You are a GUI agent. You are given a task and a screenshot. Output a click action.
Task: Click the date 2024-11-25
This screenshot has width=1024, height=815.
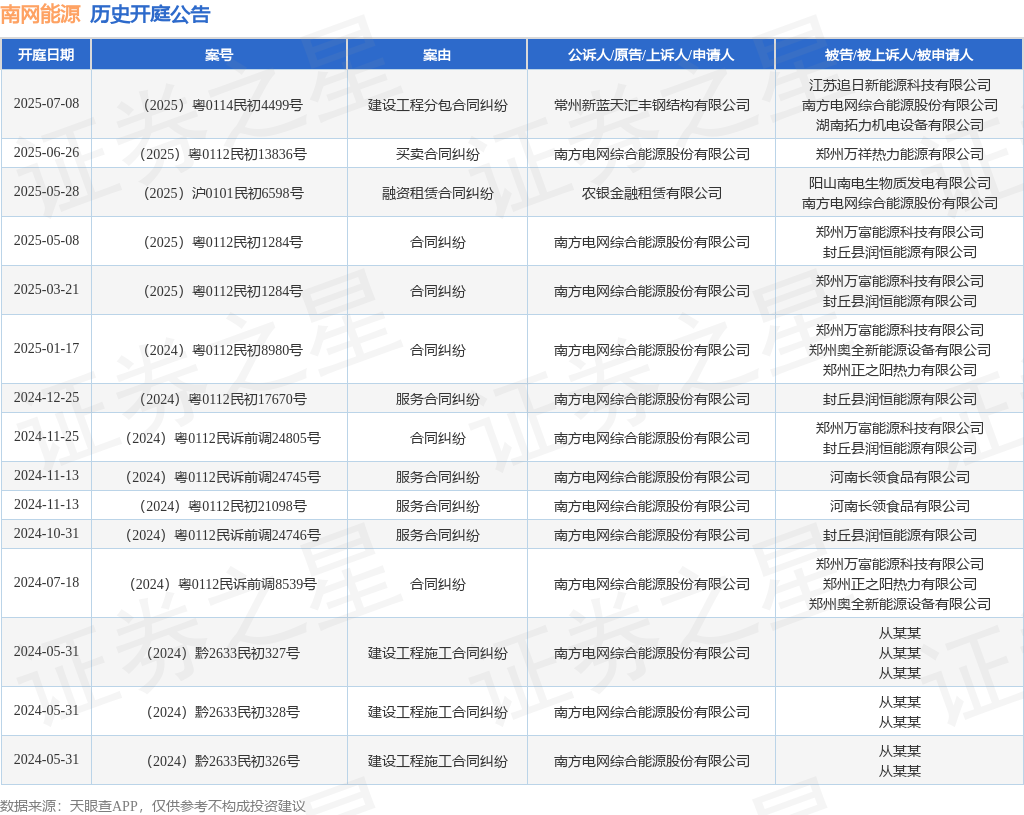click(46, 436)
